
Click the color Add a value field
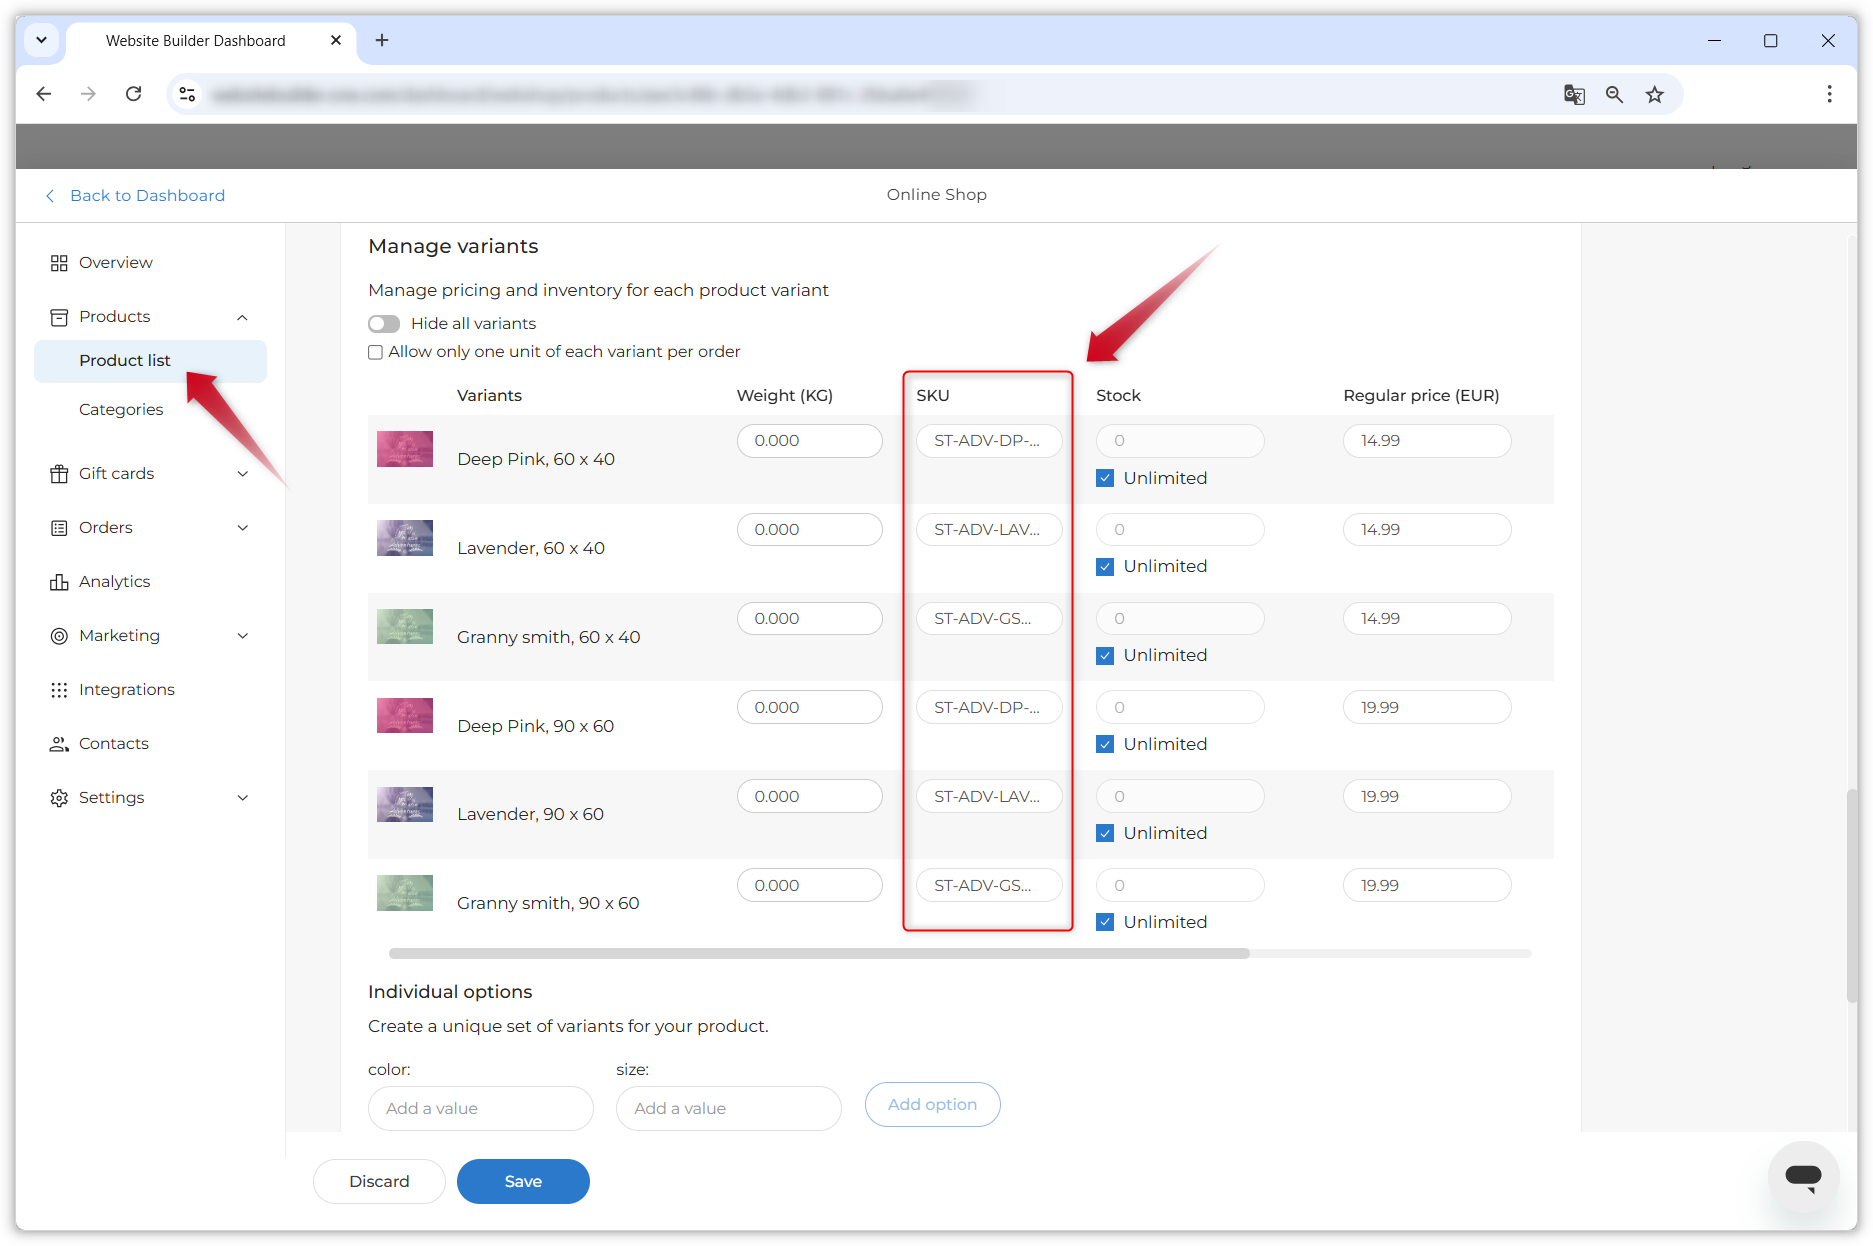pos(480,1109)
